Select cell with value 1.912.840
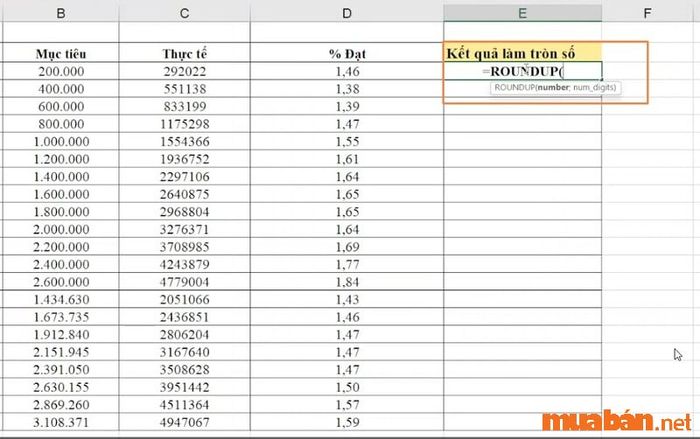 (61, 334)
